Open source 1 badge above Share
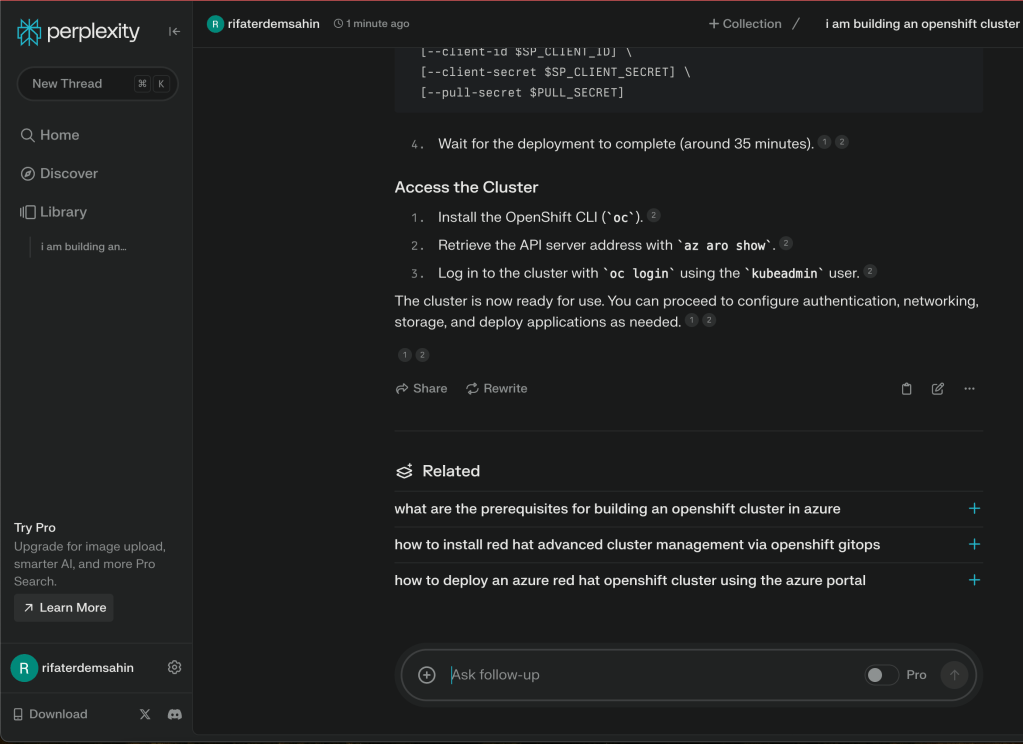This screenshot has width=1023, height=744. (x=405, y=355)
